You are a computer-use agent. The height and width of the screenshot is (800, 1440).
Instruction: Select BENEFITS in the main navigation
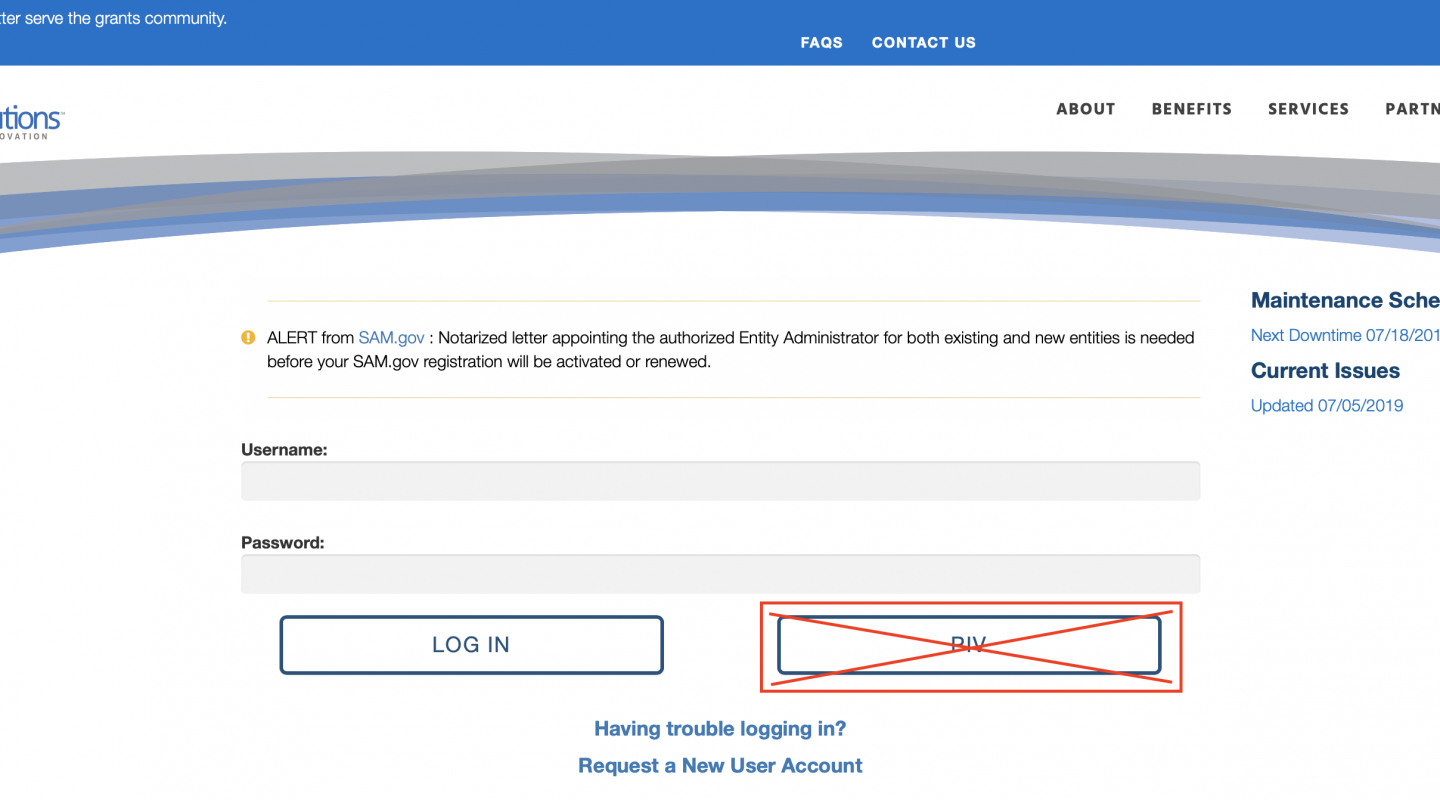(x=1191, y=109)
